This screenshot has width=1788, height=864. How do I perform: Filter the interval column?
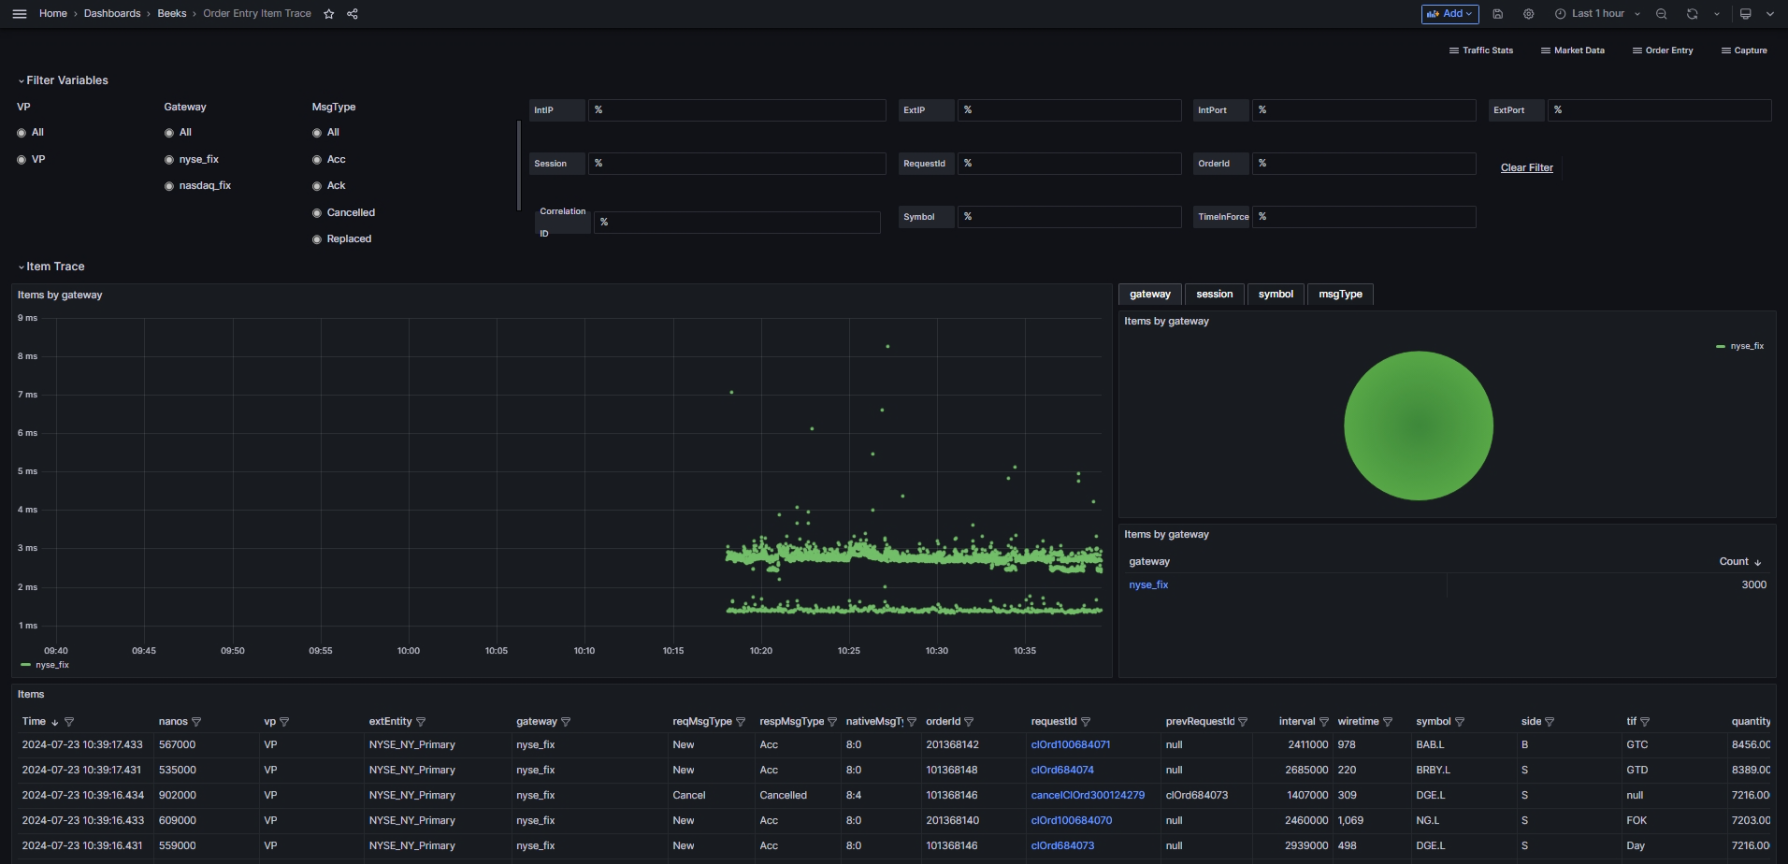1324,722
